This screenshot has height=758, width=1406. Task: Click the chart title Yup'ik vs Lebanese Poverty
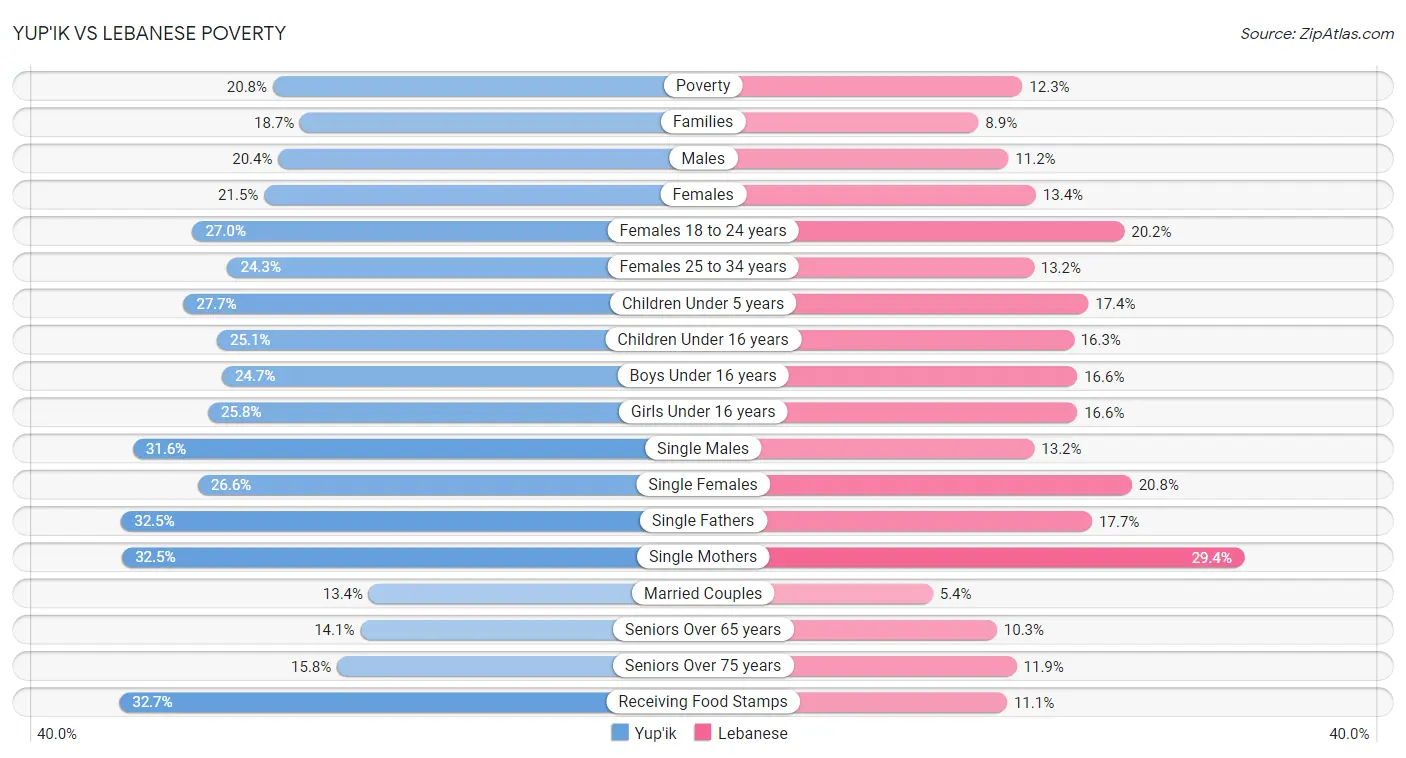[x=149, y=33]
